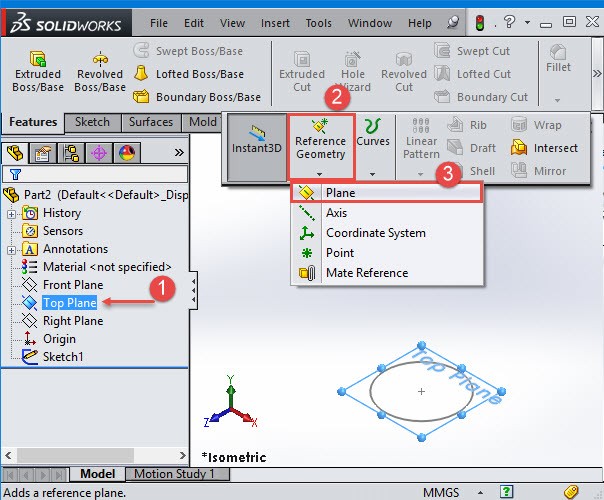This screenshot has height=500, width=604.
Task: Select the Revolved Boss/Base tool
Action: point(100,72)
